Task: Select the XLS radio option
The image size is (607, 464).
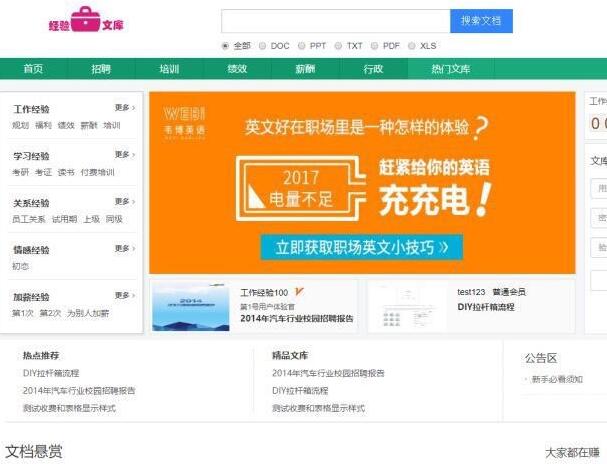Action: 412,46
